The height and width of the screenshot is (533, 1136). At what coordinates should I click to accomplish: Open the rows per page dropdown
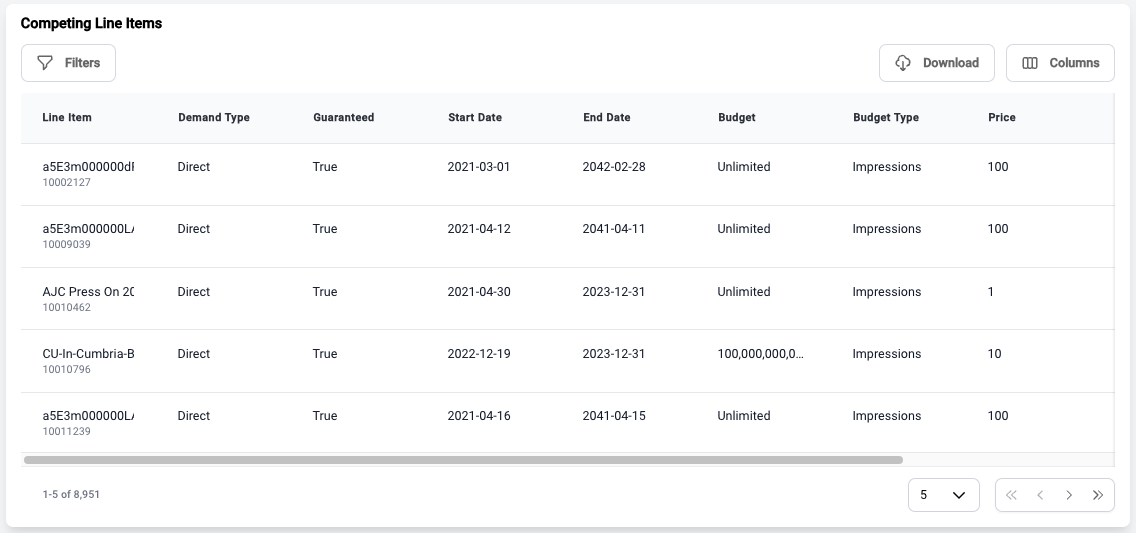coord(943,495)
